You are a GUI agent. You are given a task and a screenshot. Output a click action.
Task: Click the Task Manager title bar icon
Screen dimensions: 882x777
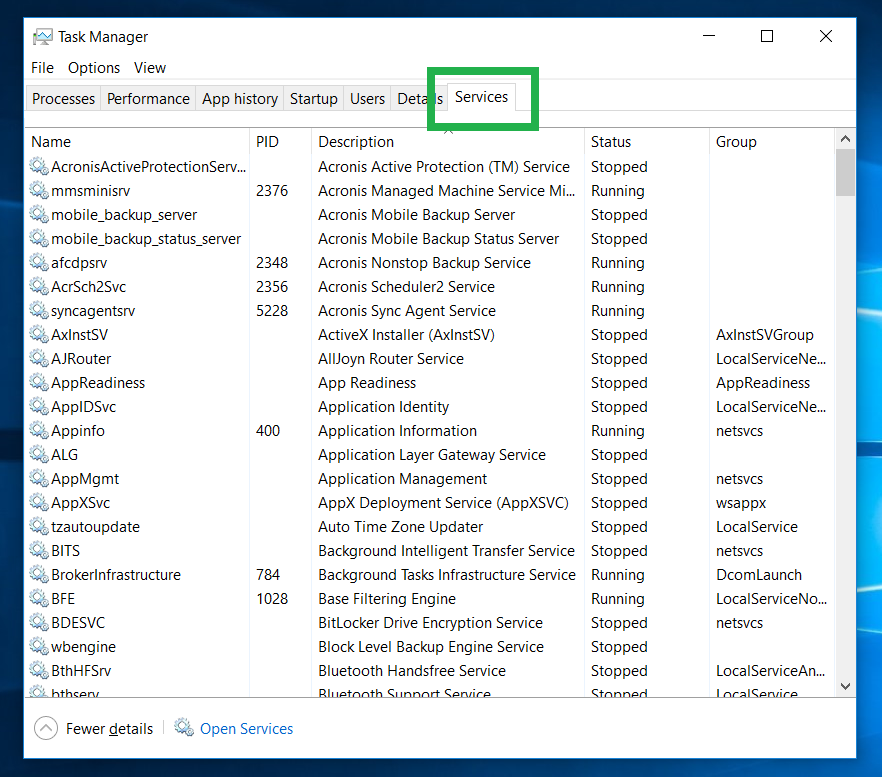point(42,37)
